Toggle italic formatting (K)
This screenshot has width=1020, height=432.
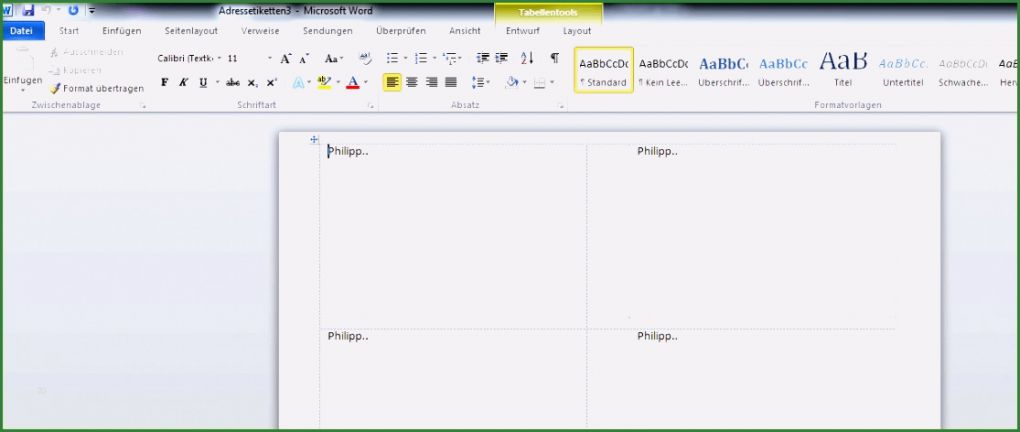click(x=184, y=83)
